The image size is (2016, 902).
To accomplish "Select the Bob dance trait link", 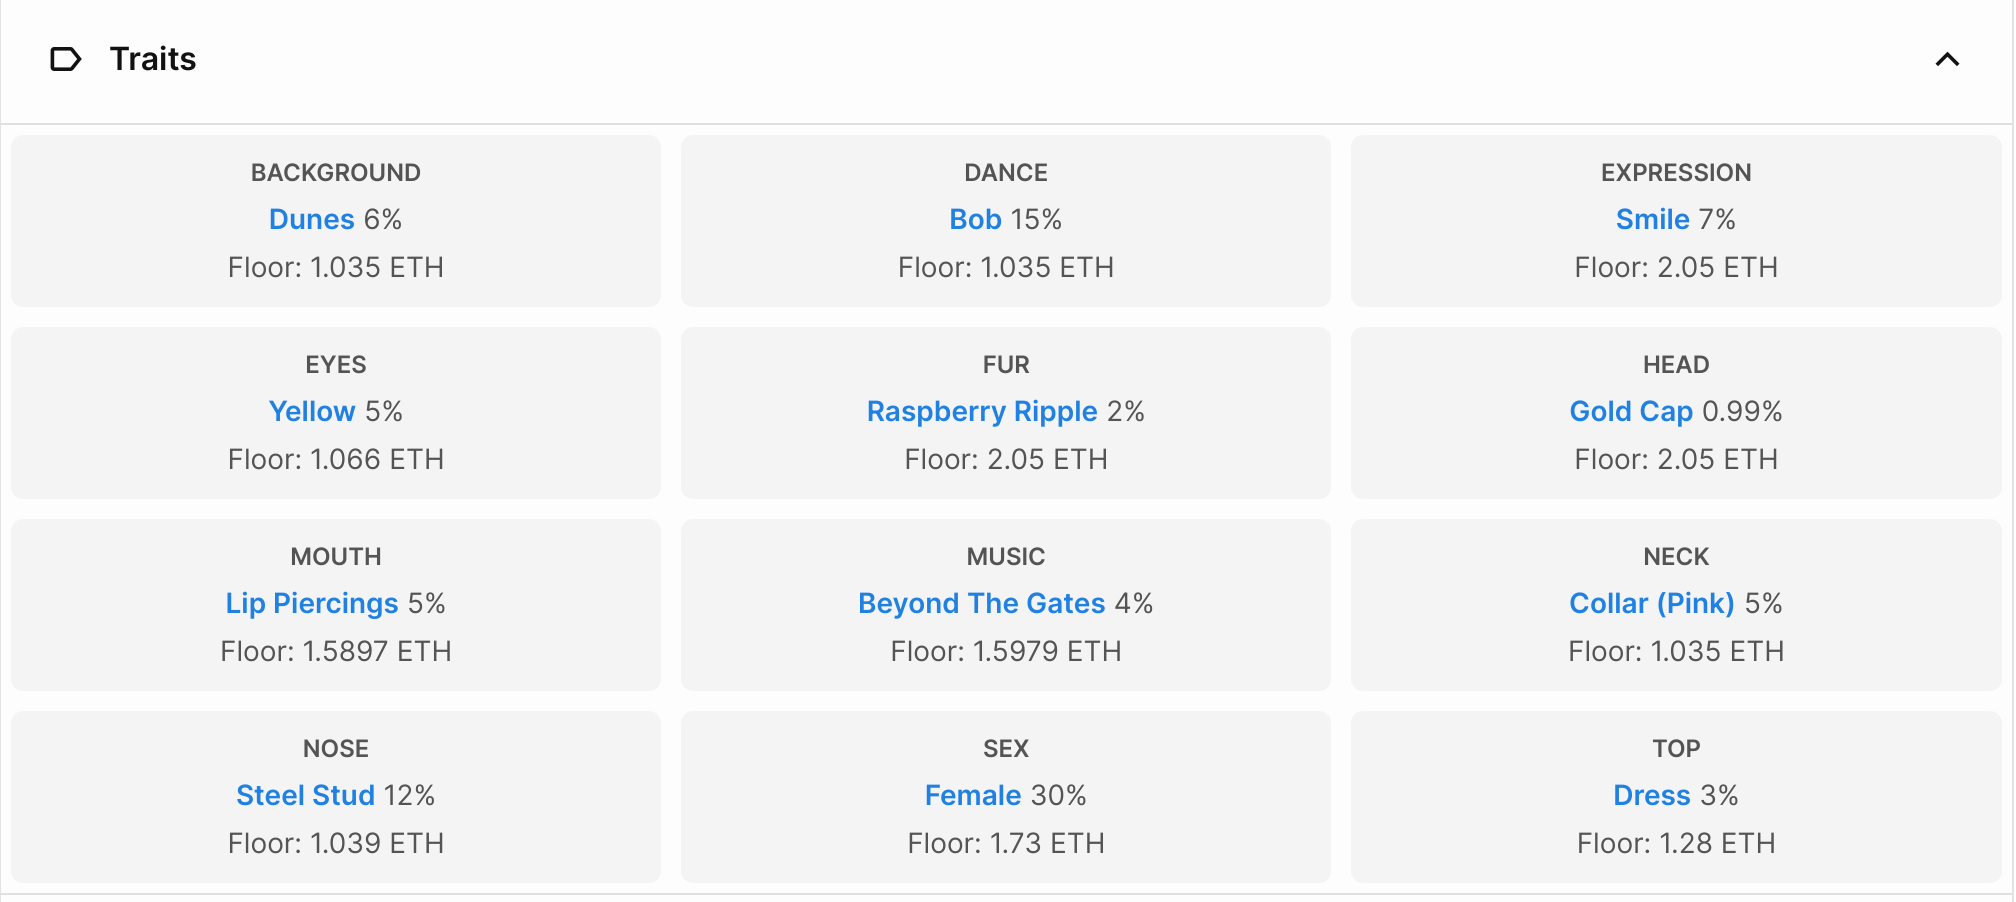I will (975, 219).
